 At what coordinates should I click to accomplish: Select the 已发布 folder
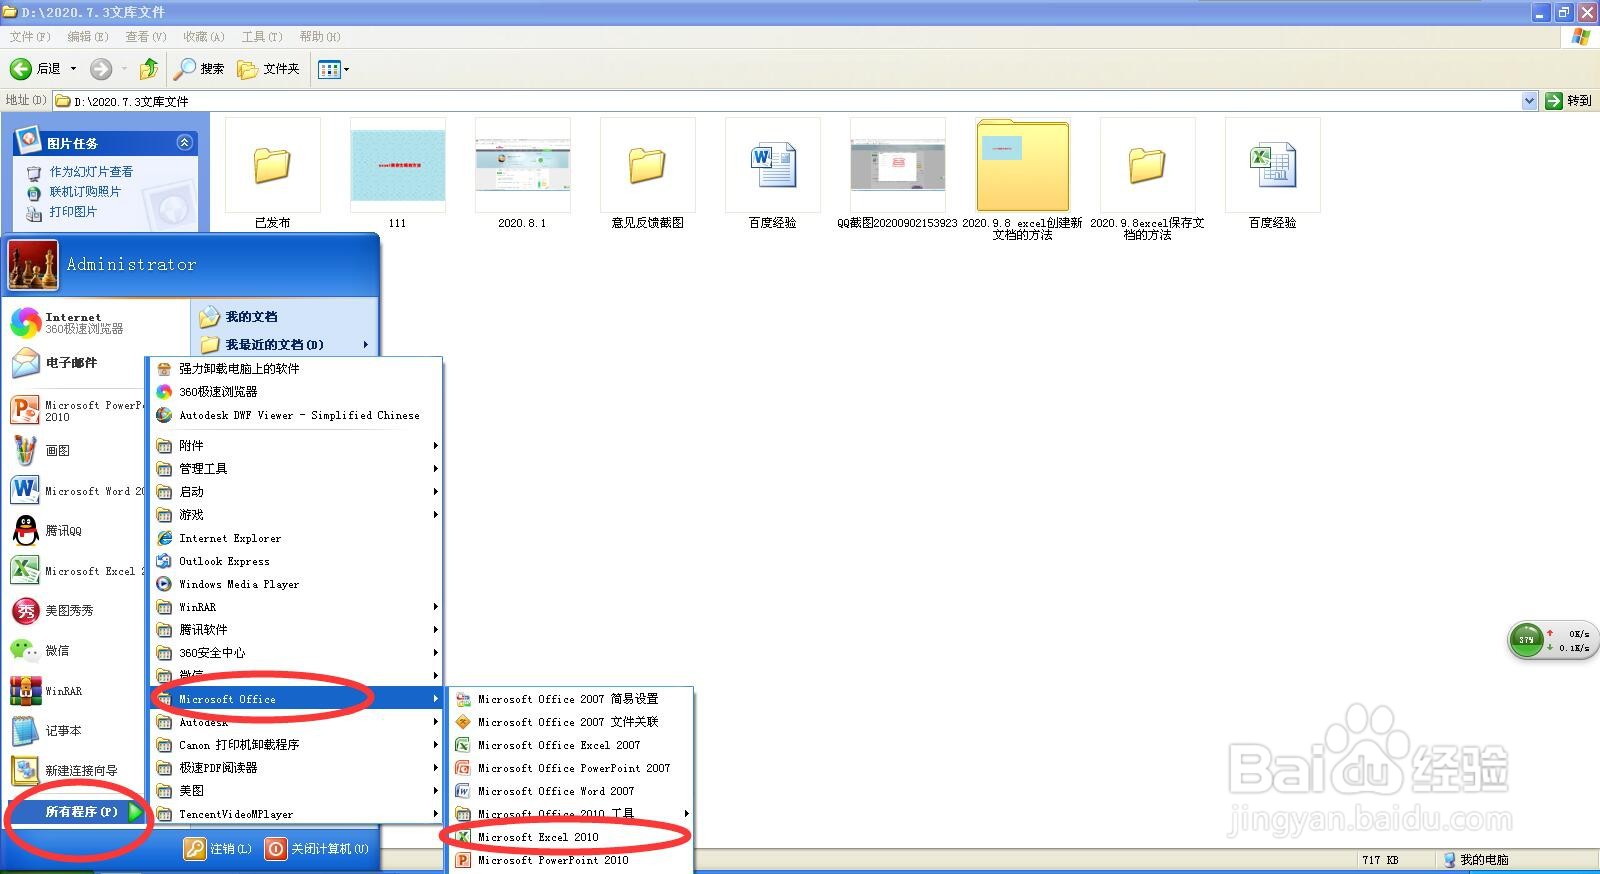(x=272, y=173)
